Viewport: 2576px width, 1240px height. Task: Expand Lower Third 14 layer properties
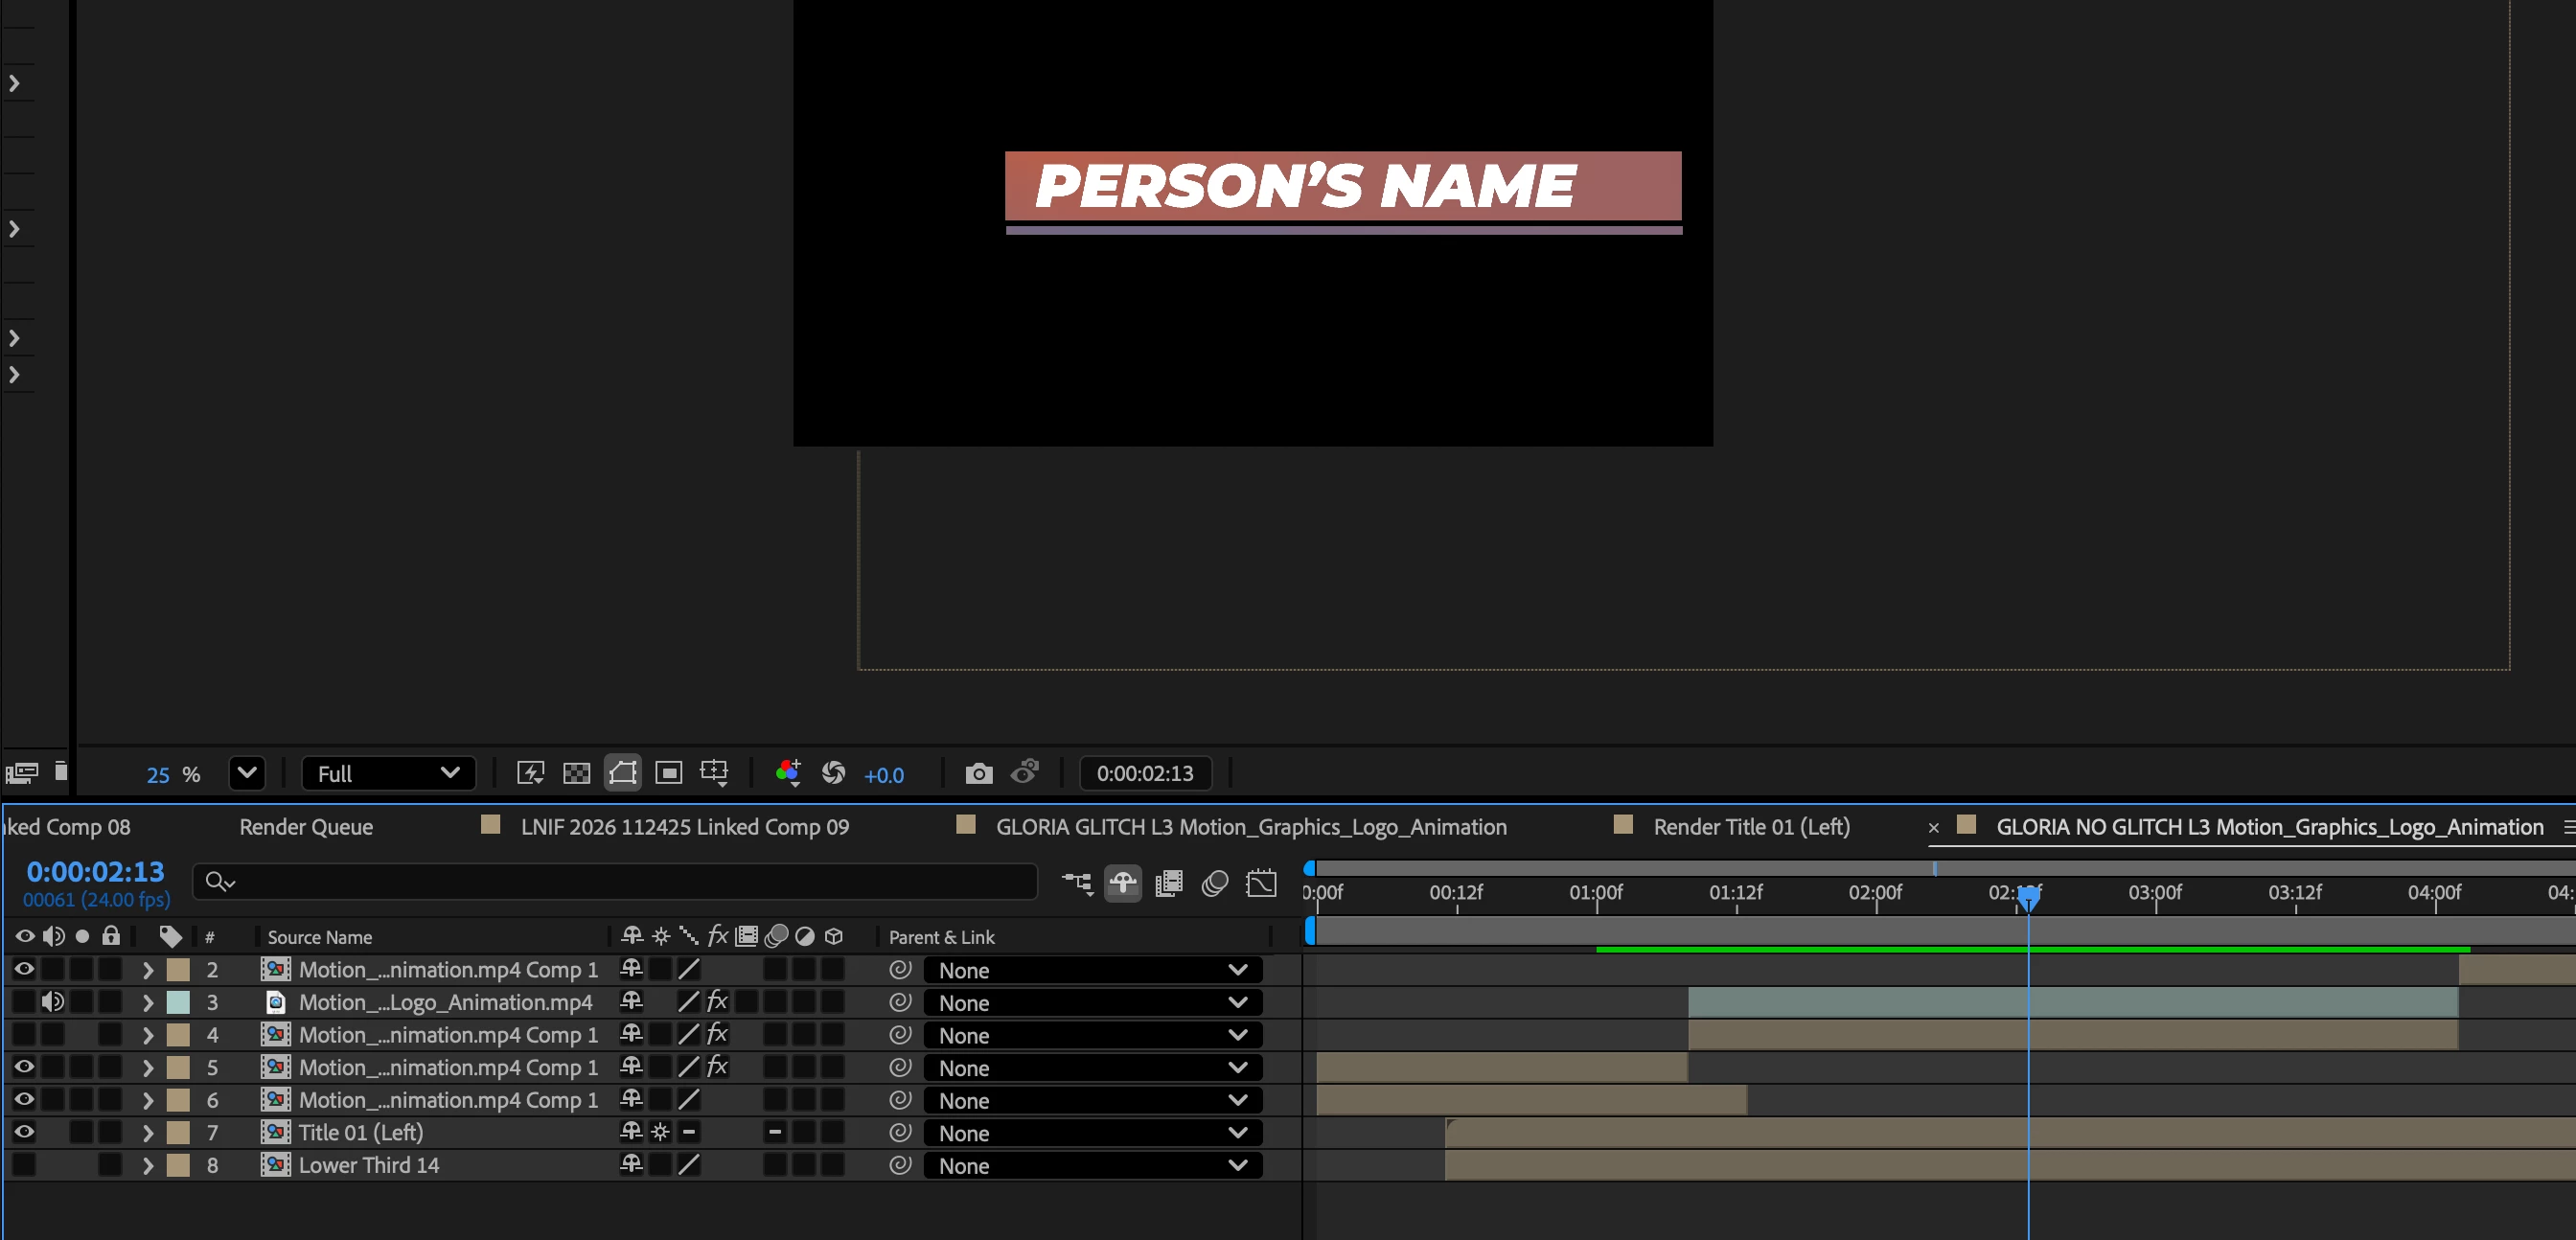coord(148,1165)
